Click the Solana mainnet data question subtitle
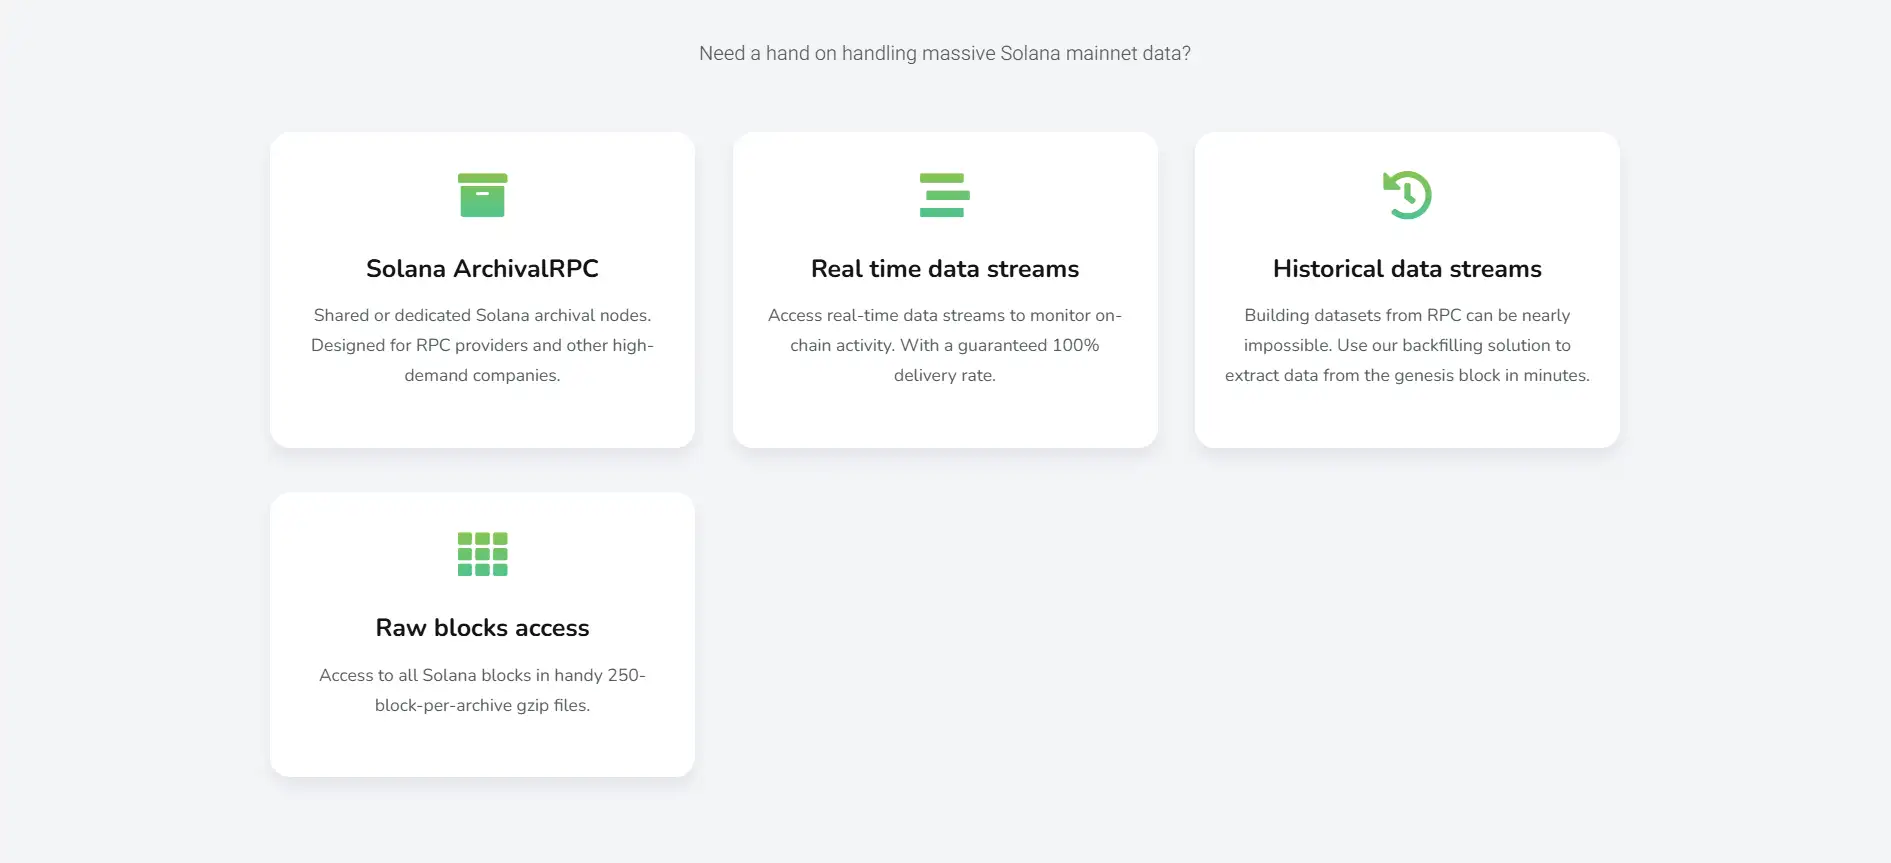 pos(944,54)
